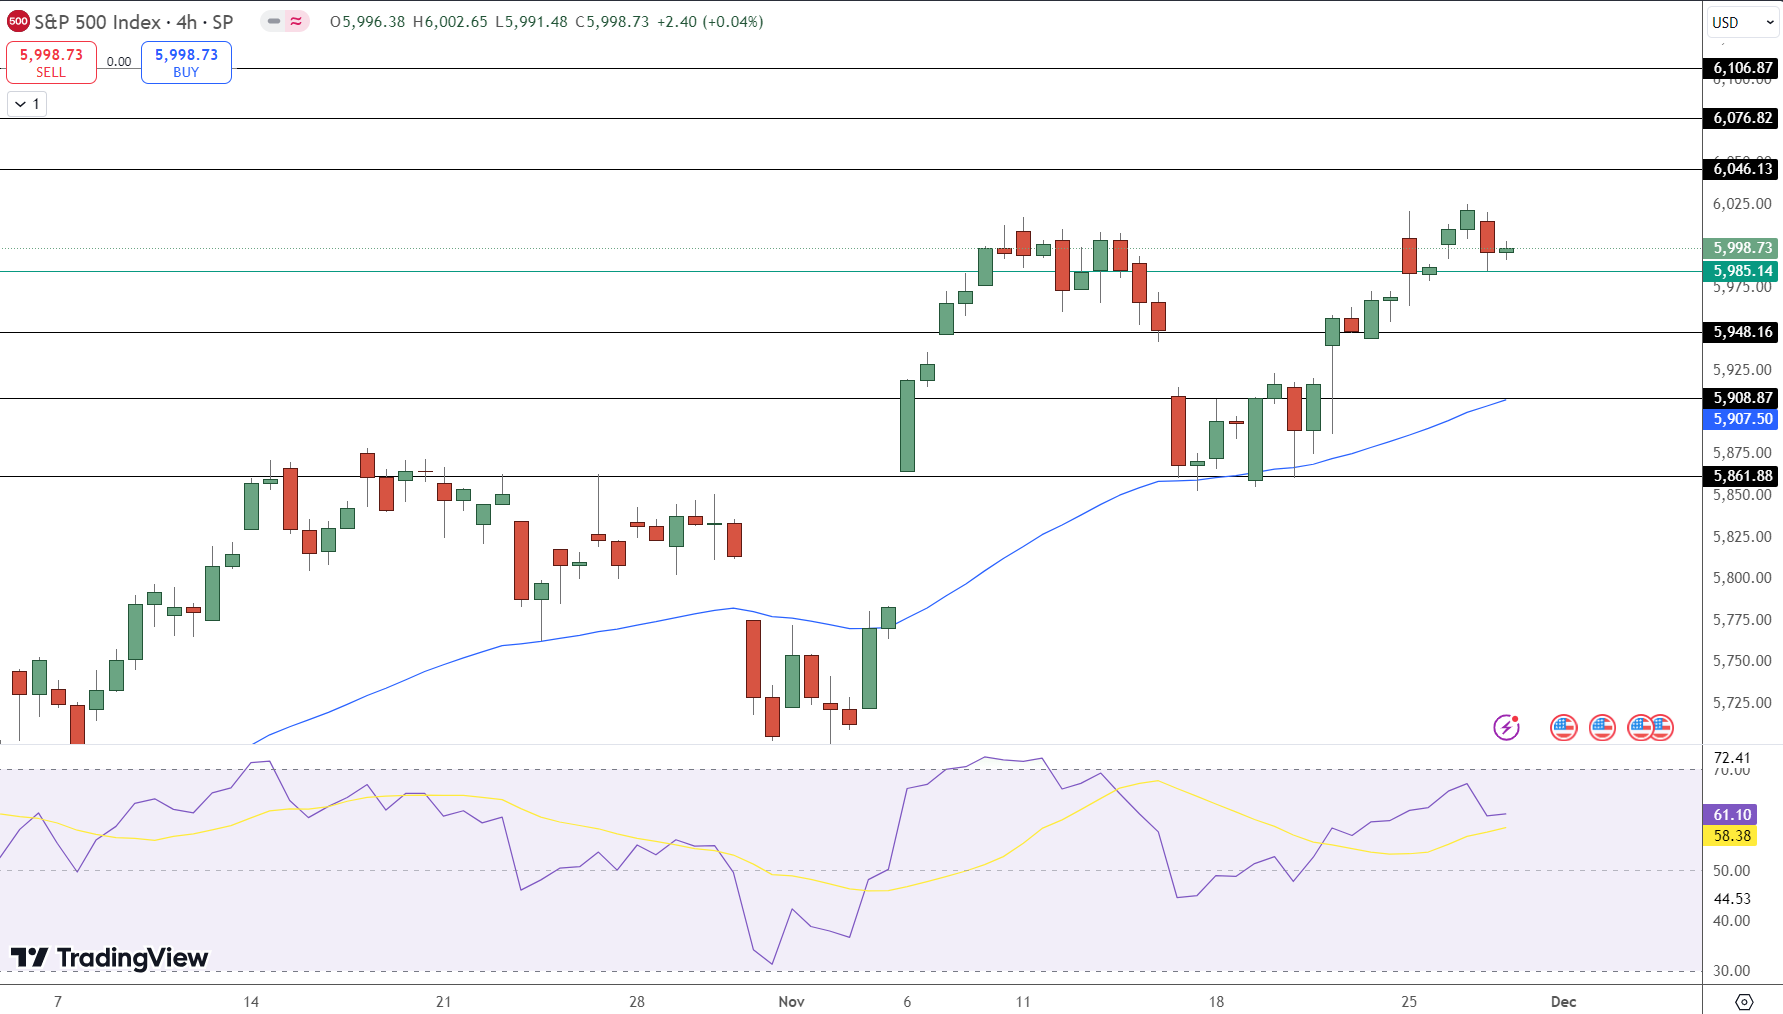Click the 0.00 spread value
Viewport: 1783px width, 1014px height.
click(x=119, y=62)
